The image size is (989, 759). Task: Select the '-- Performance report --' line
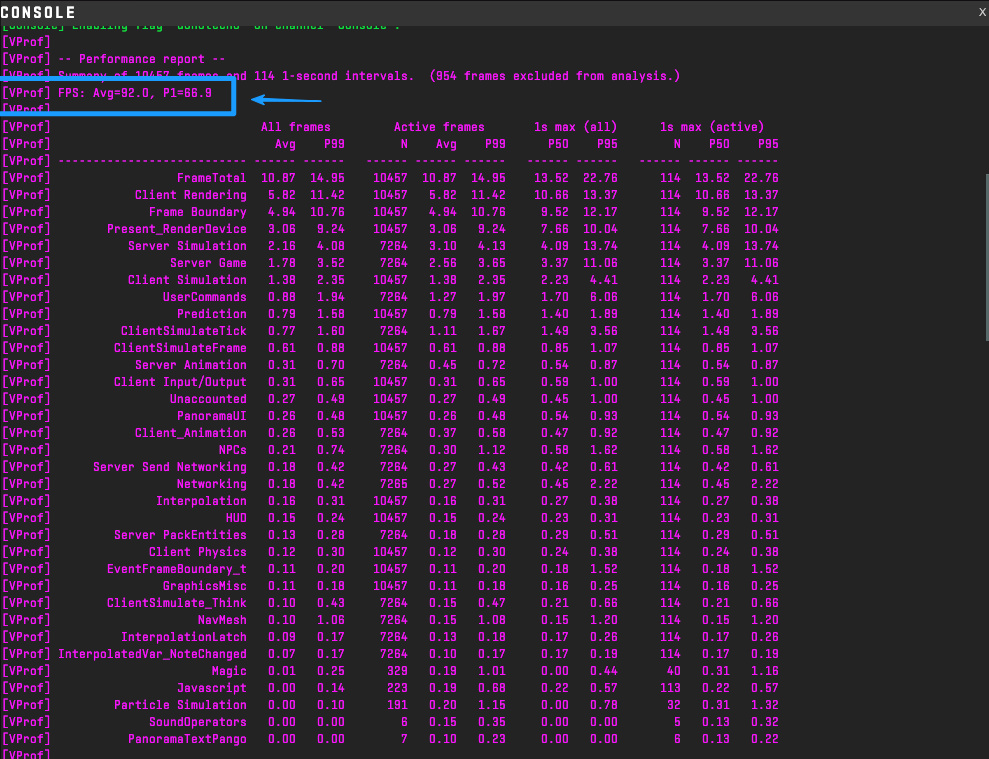click(141, 59)
